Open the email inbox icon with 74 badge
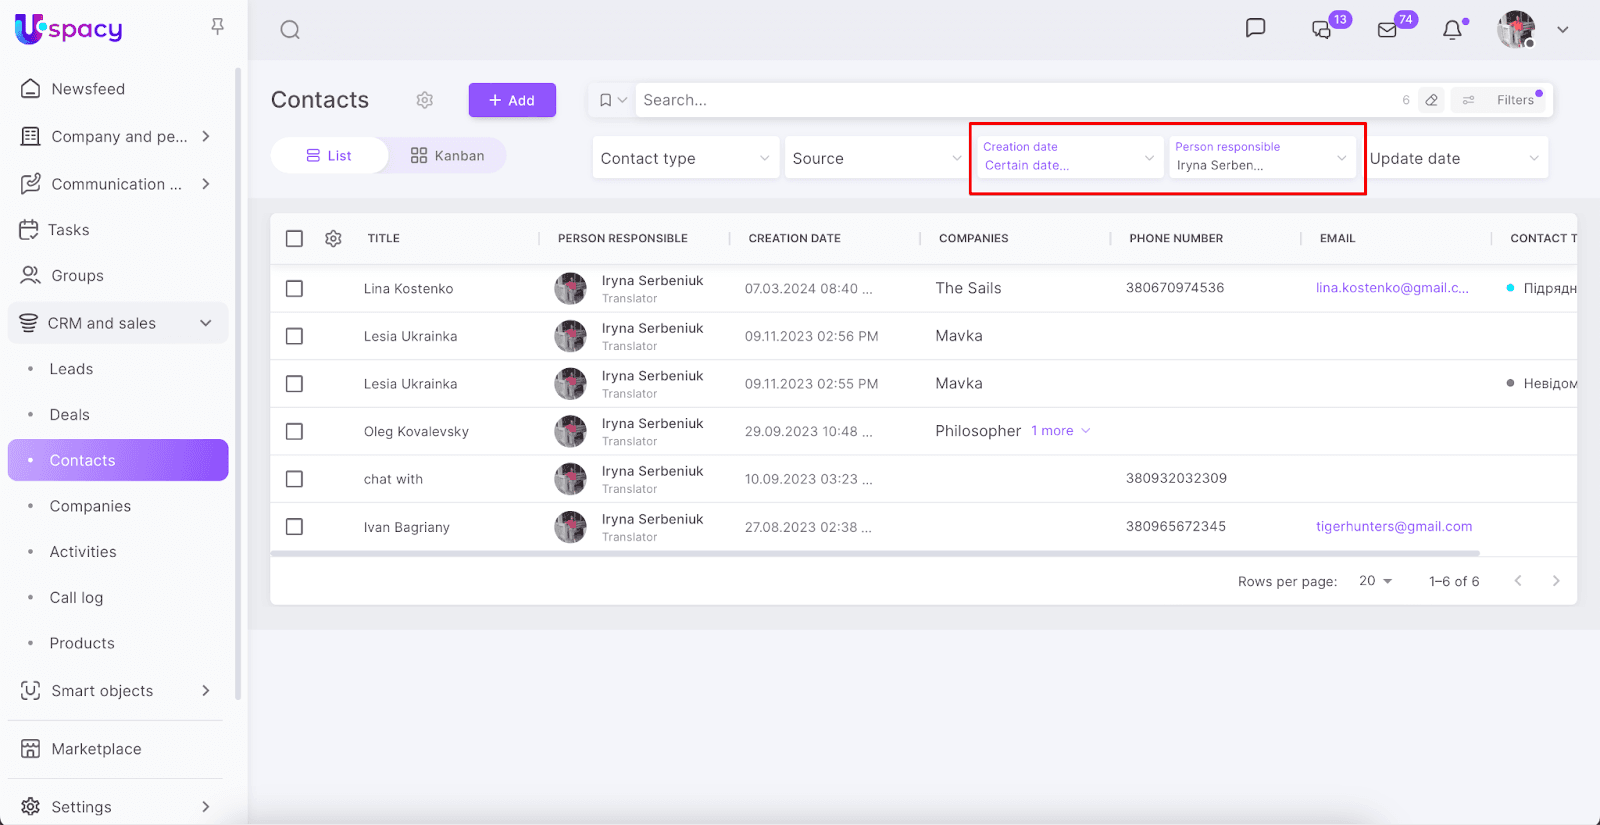Viewport: 1600px width, 825px height. point(1388,30)
